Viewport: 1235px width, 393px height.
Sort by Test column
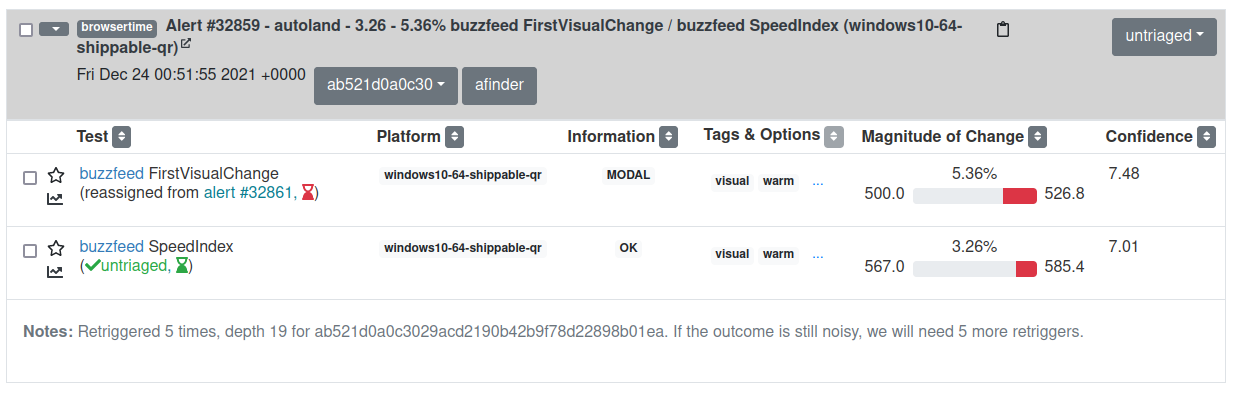tap(122, 137)
